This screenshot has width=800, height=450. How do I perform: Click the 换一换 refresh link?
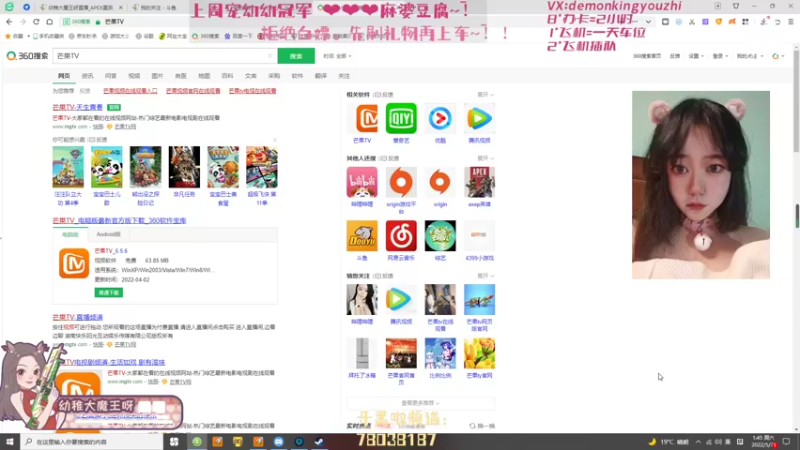(x=483, y=426)
